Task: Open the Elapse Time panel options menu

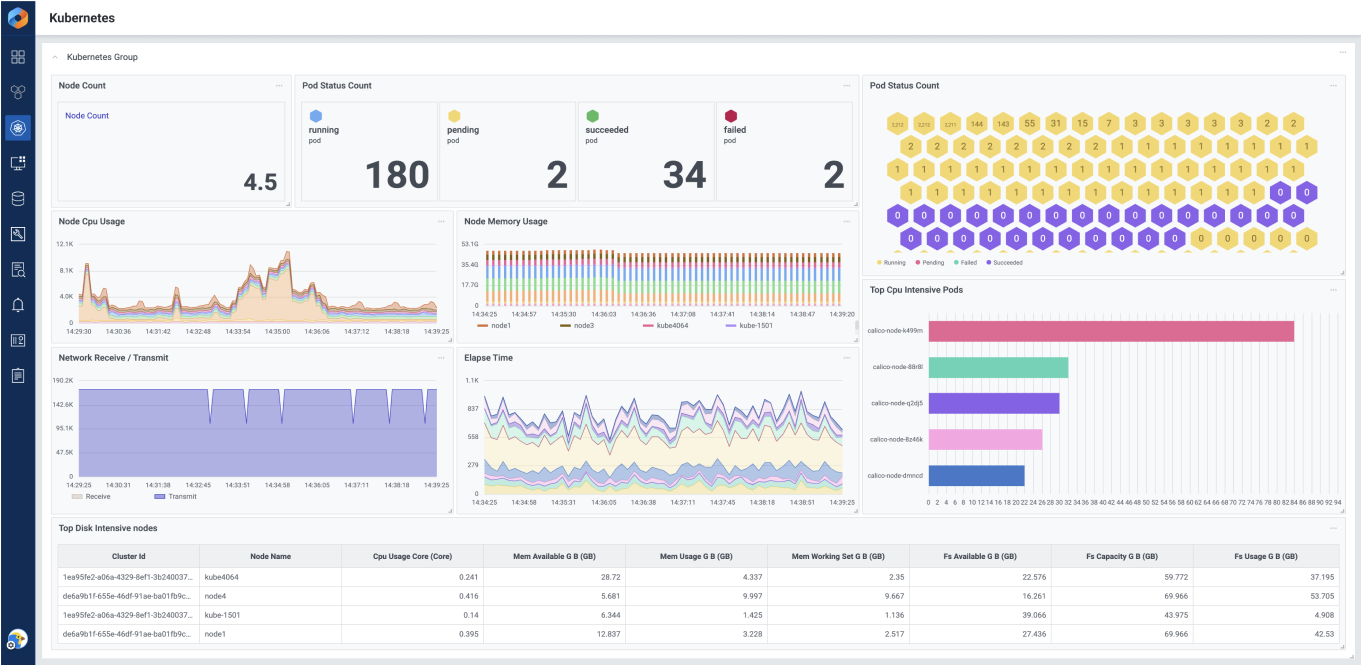Action: coord(847,357)
